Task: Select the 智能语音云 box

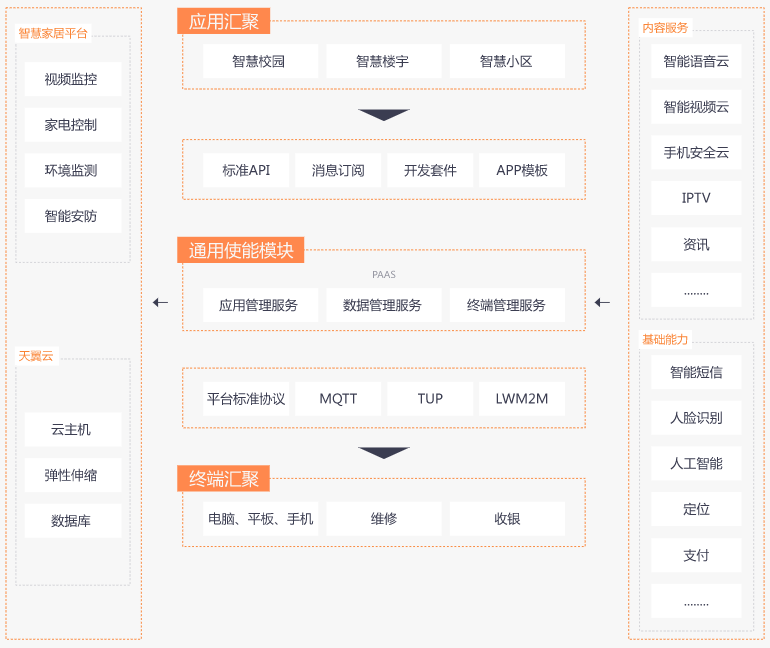Action: [x=696, y=61]
